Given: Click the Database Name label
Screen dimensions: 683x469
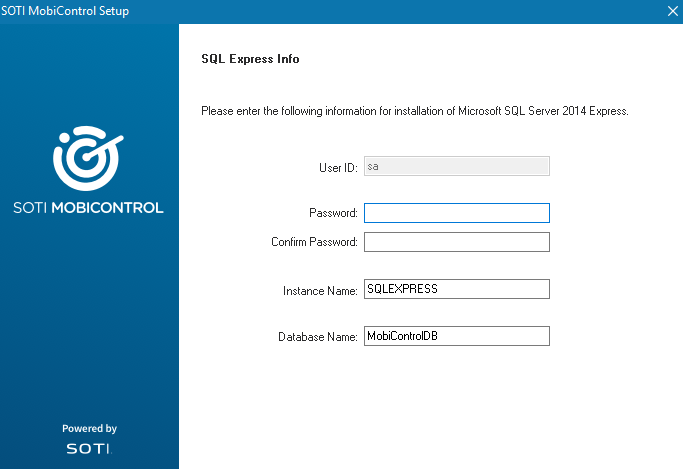Looking at the screenshot, I should 317,338.
